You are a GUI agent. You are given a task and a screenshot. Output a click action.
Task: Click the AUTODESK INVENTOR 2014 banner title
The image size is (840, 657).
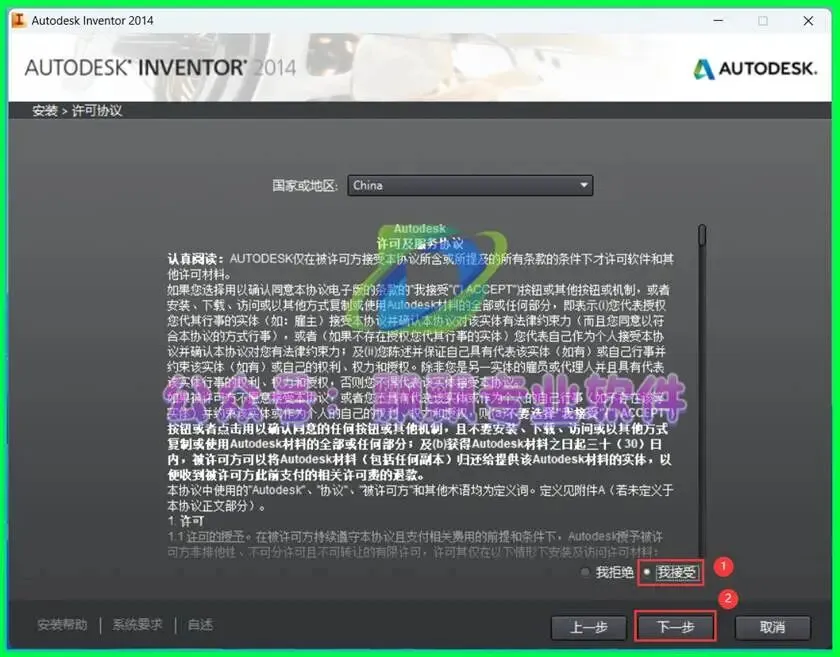click(160, 68)
